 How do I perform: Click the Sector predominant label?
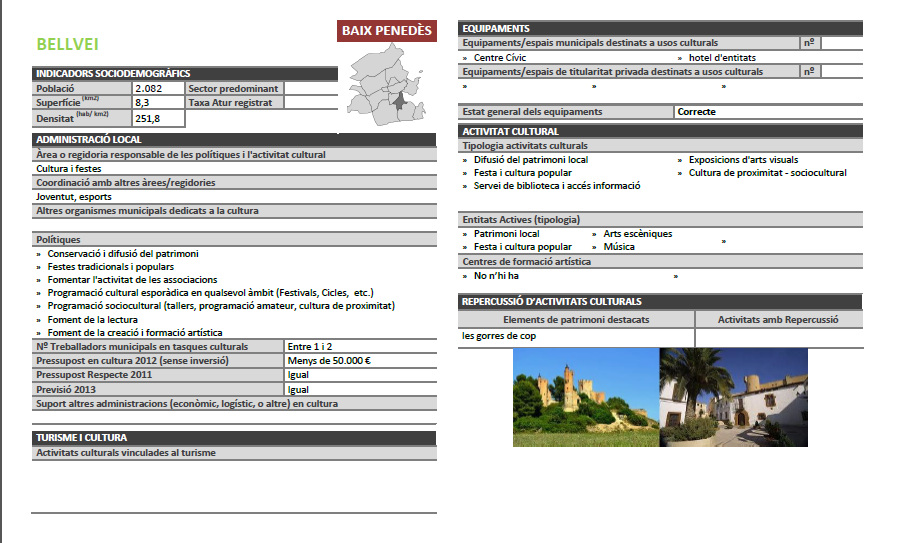(233, 89)
